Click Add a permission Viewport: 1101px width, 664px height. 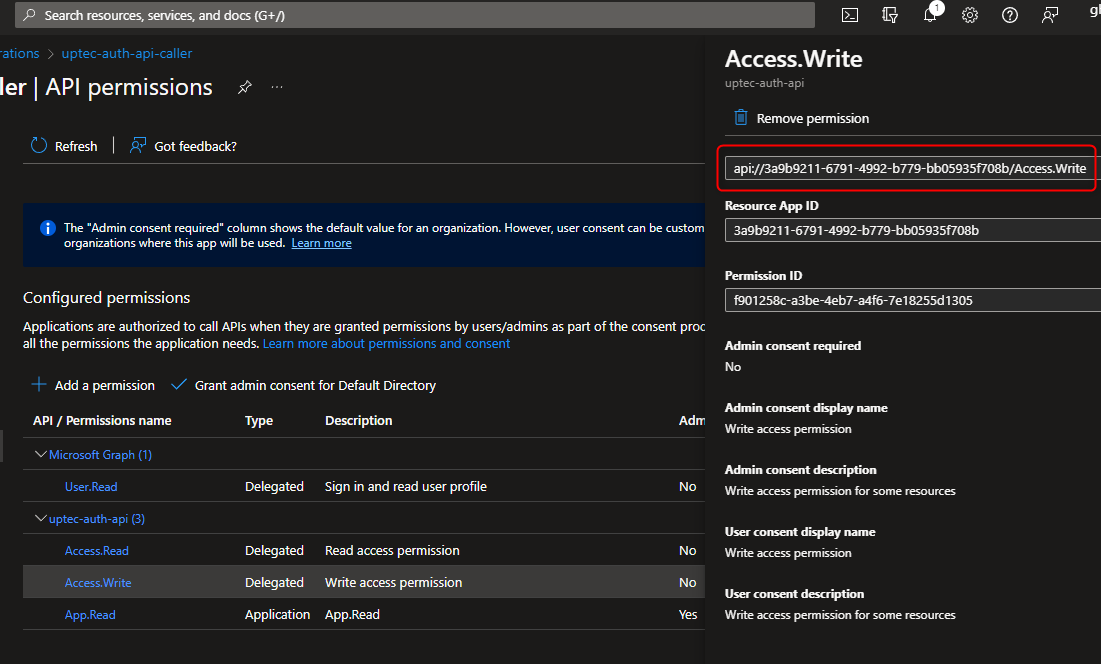93,385
